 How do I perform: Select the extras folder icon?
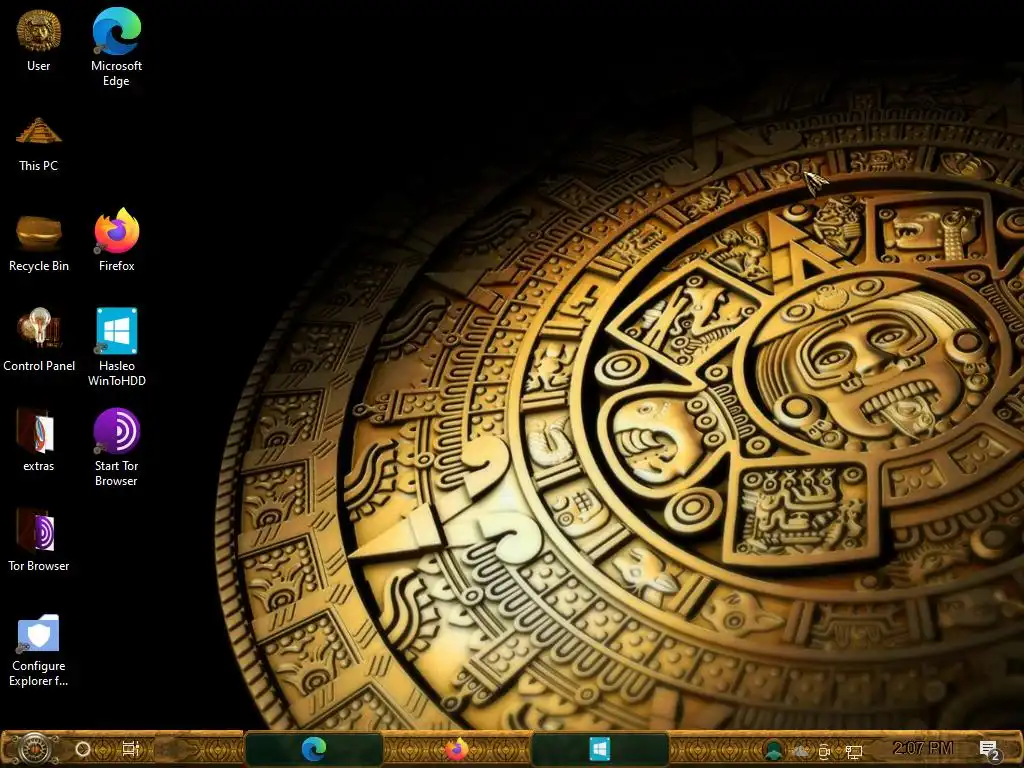pos(37,430)
